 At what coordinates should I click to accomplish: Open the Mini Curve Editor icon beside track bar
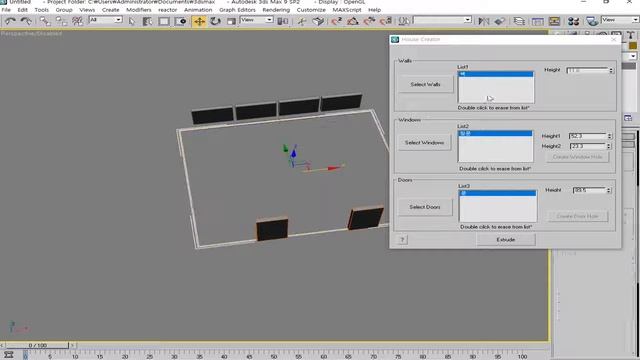8,355
